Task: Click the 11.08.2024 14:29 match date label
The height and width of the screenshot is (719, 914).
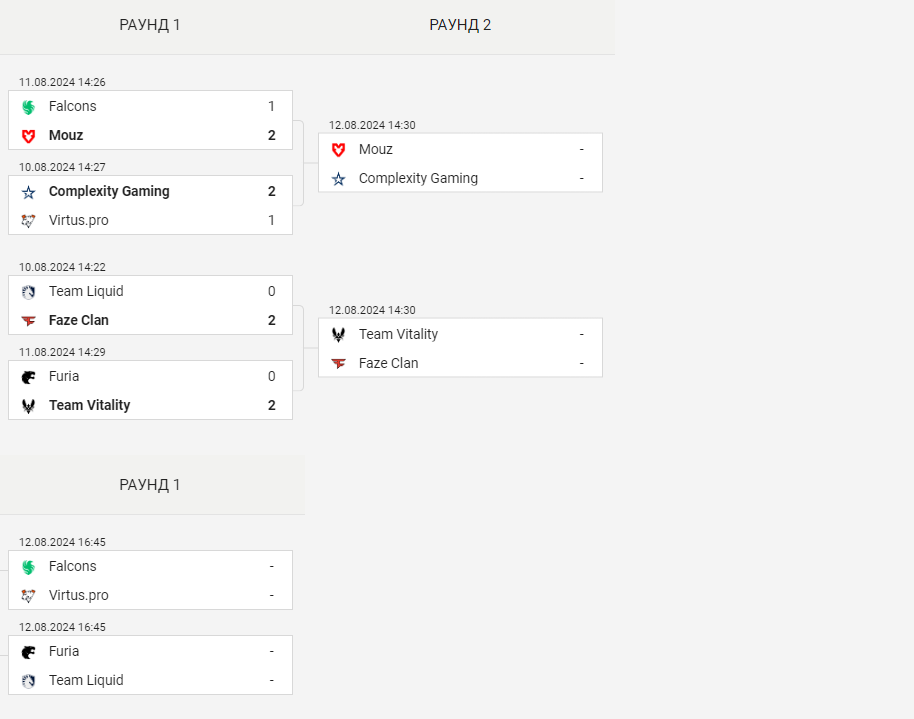Action: point(62,352)
